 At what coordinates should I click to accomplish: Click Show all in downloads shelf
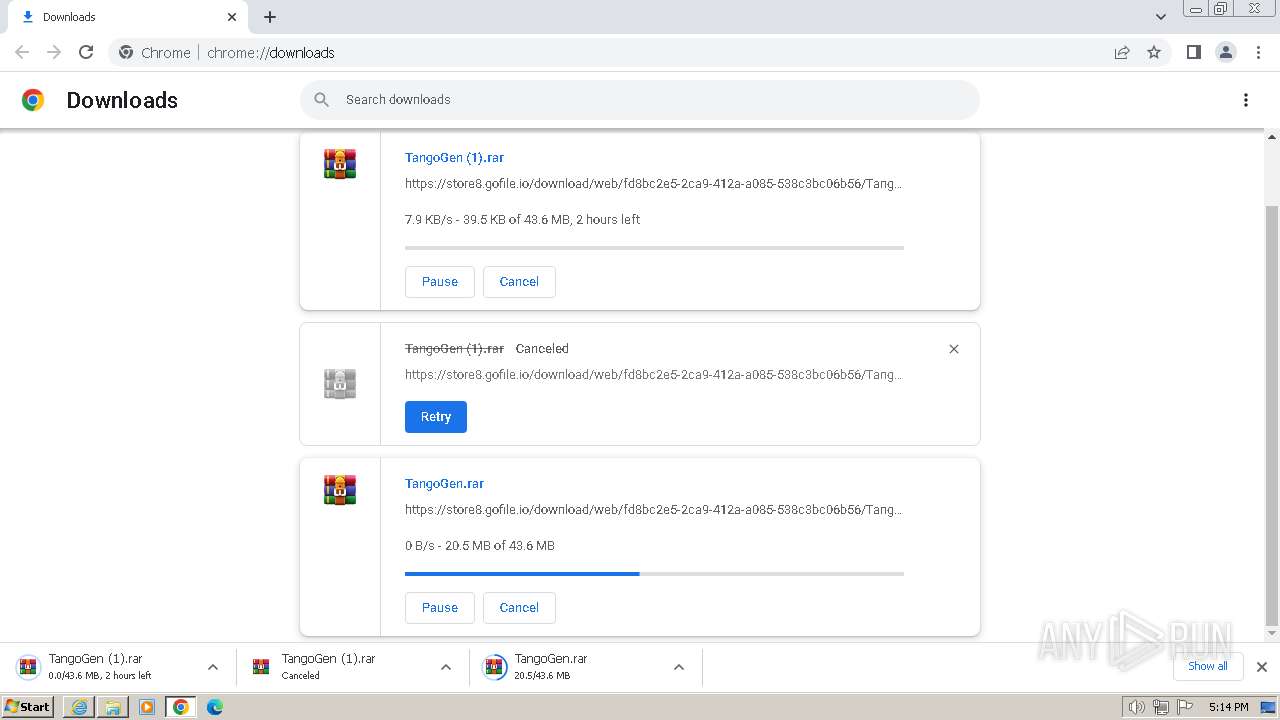coord(1208,666)
